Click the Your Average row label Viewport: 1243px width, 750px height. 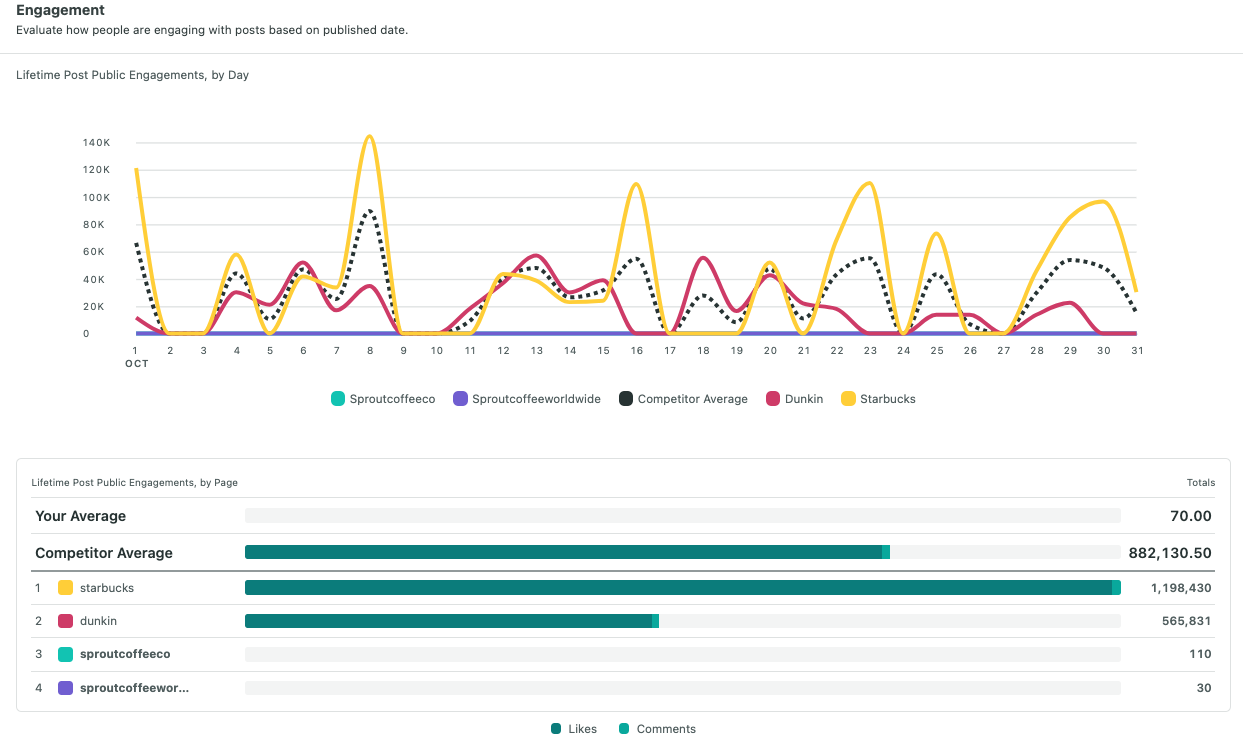click(81, 516)
